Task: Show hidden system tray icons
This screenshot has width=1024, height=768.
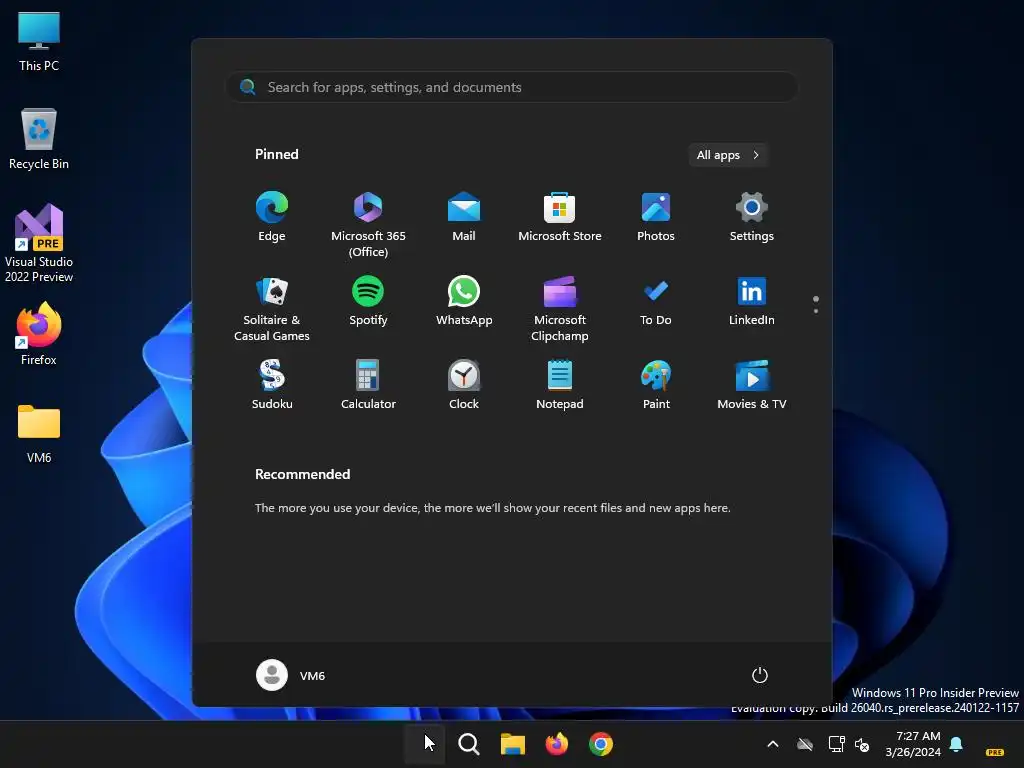Action: [773, 744]
